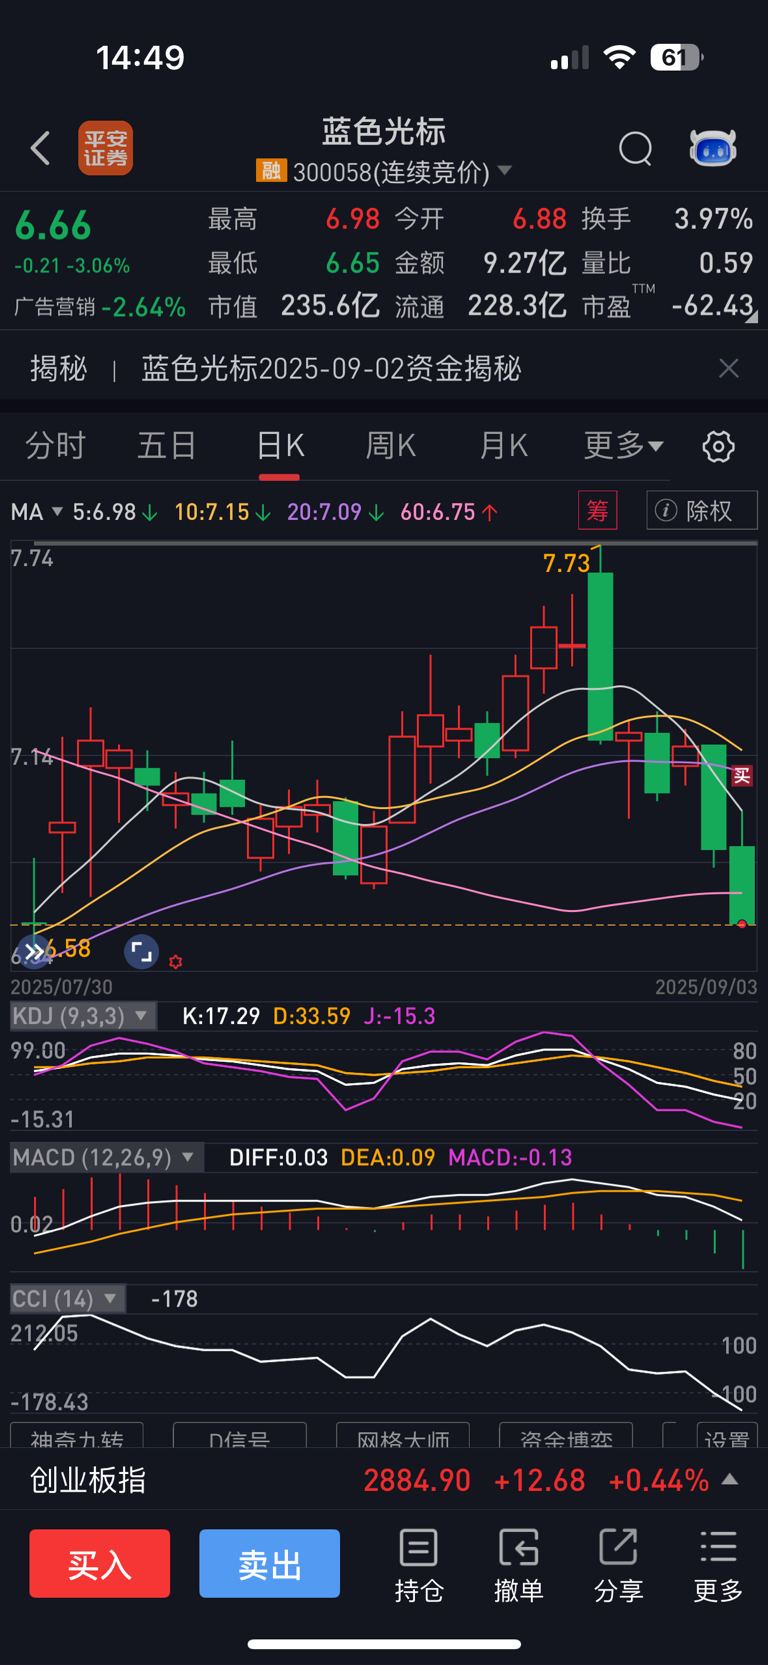
Task: Select the 日K chart tab
Action: click(x=280, y=445)
